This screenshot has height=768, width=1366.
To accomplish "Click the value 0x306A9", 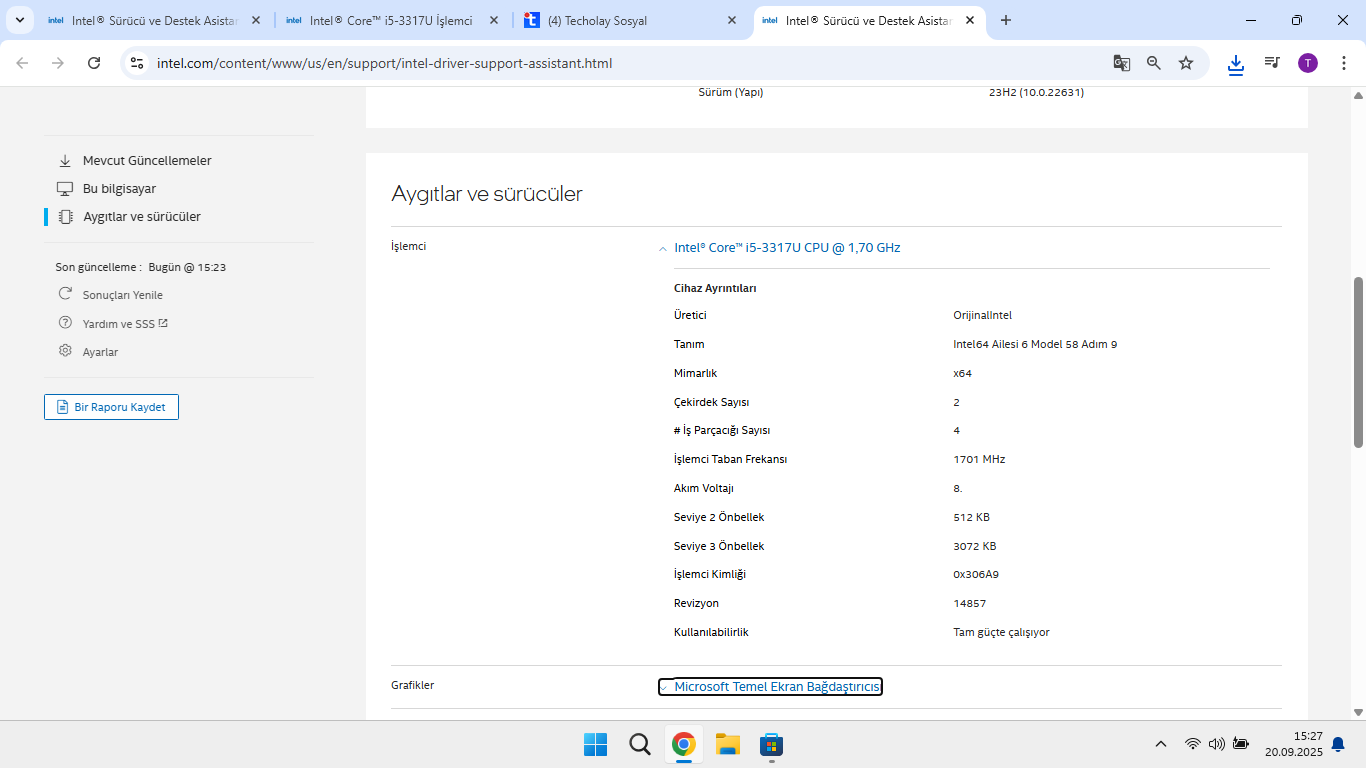I will [976, 574].
